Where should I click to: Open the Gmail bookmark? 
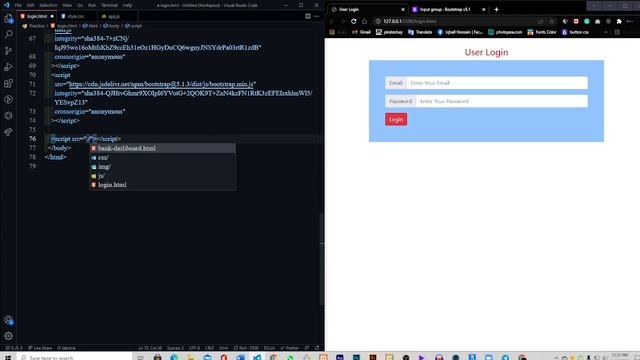361,32
